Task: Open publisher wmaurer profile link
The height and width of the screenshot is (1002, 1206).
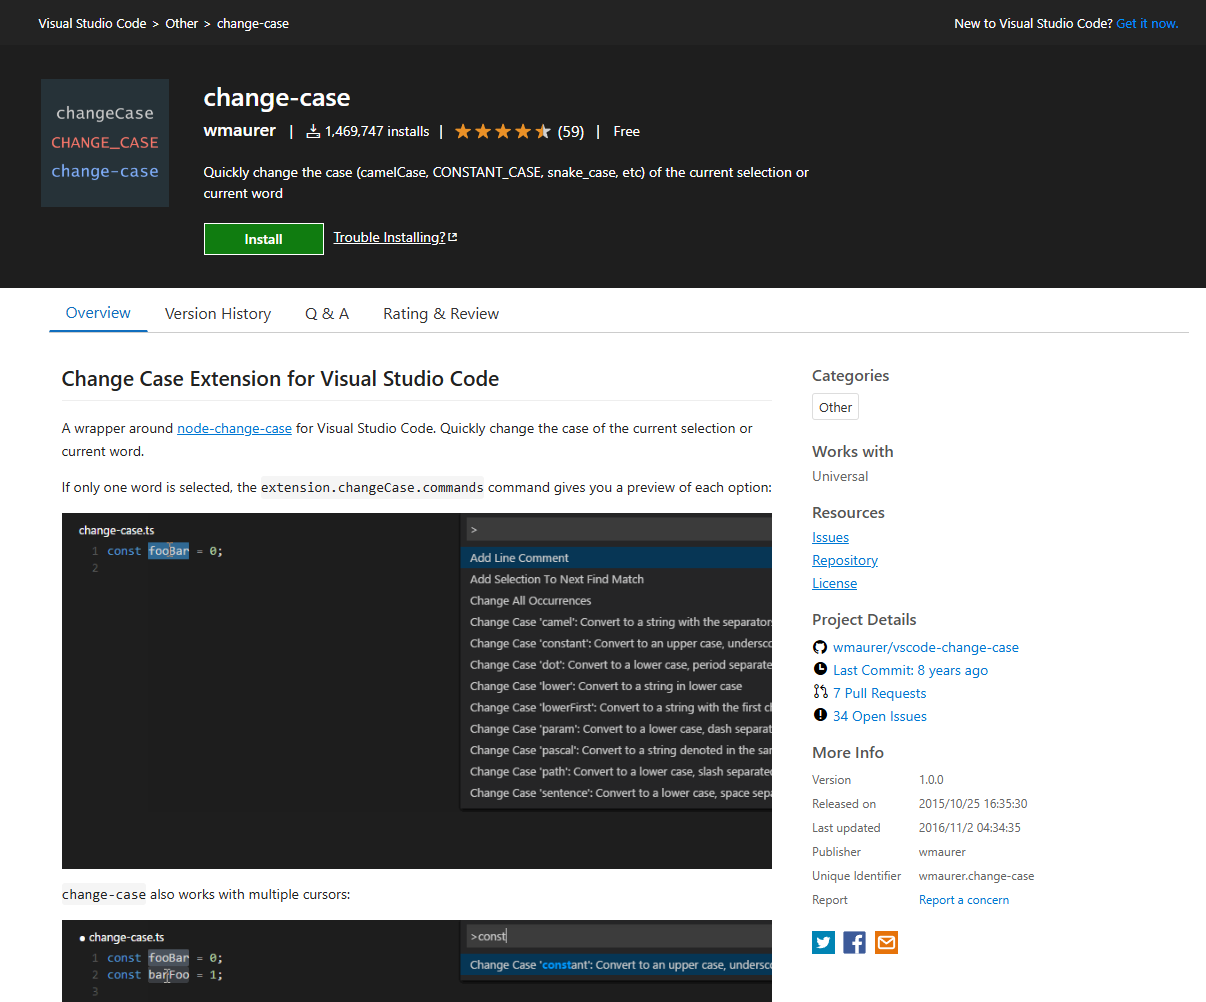Action: pos(240,130)
